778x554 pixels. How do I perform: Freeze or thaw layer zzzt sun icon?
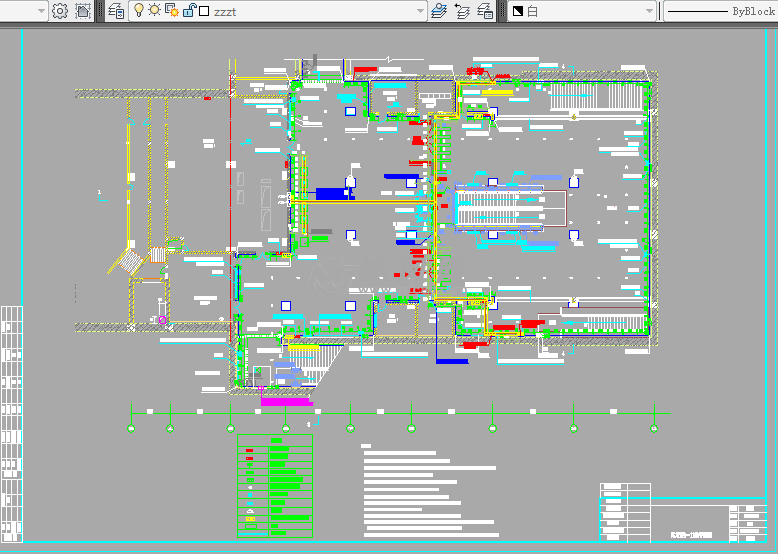click(x=154, y=10)
